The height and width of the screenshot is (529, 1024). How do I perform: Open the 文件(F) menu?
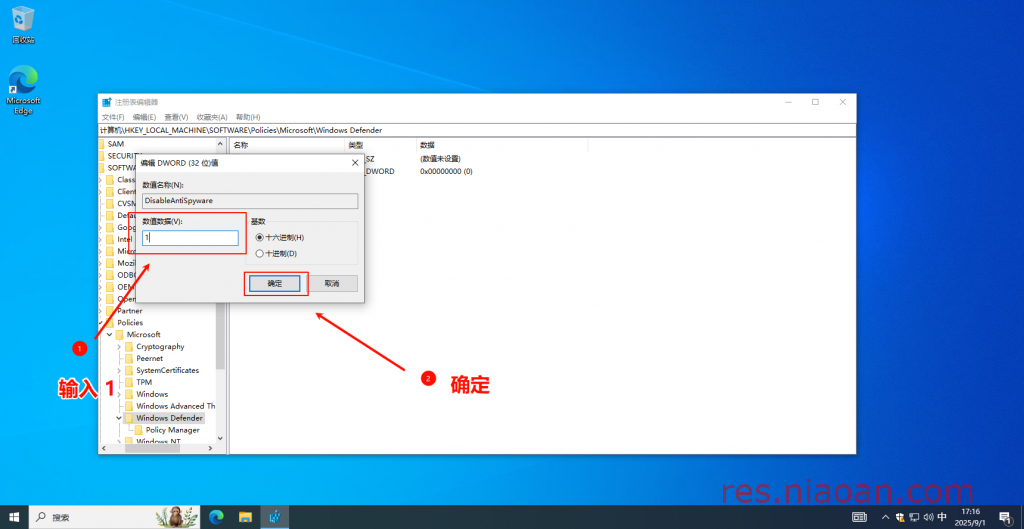point(113,117)
